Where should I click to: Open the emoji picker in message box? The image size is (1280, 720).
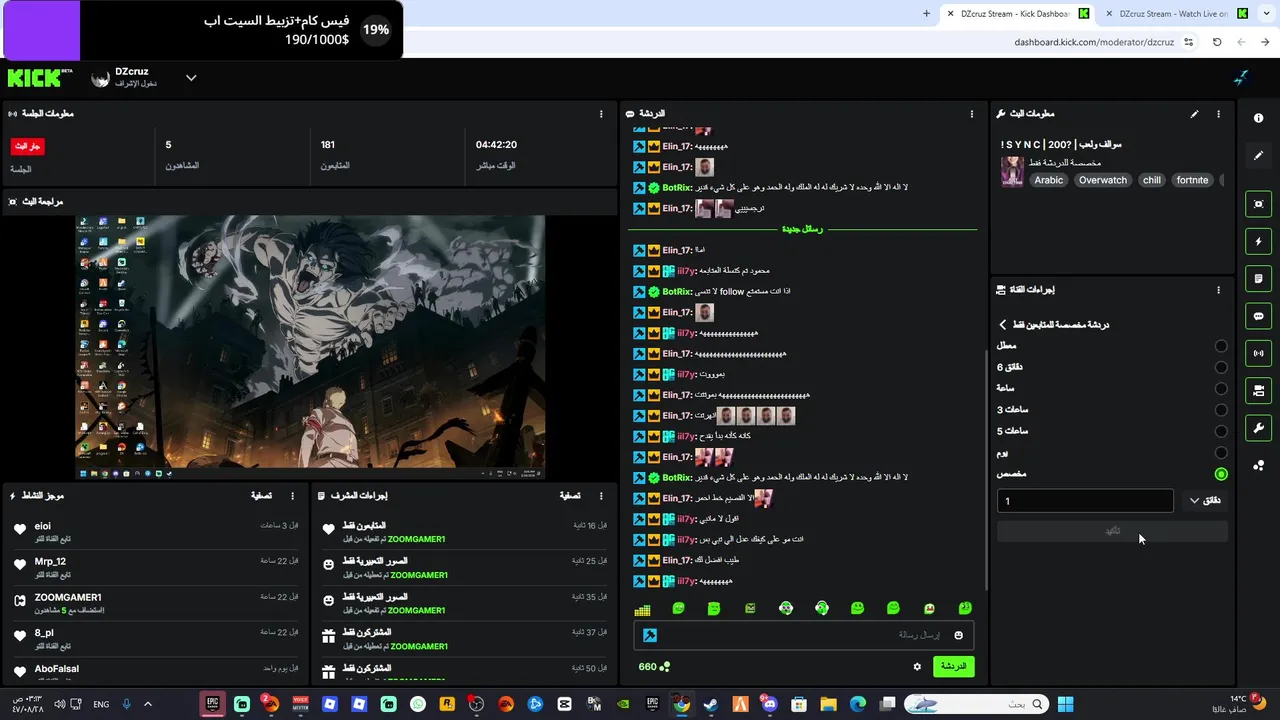pyautogui.click(x=958, y=635)
